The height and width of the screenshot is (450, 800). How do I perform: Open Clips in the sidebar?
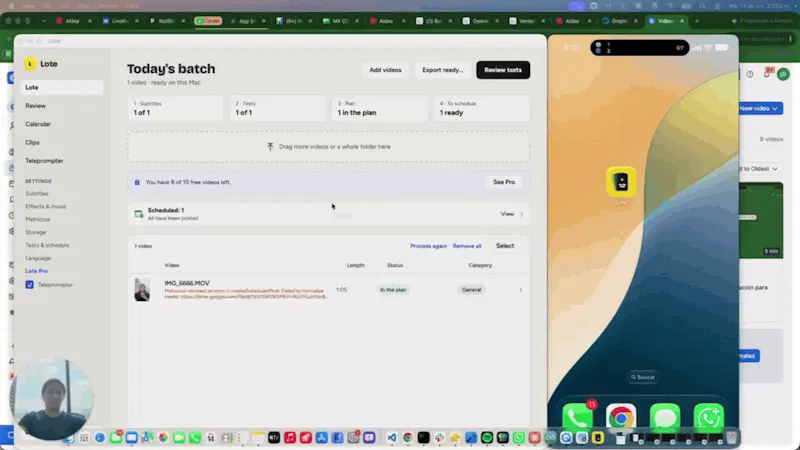click(32, 142)
